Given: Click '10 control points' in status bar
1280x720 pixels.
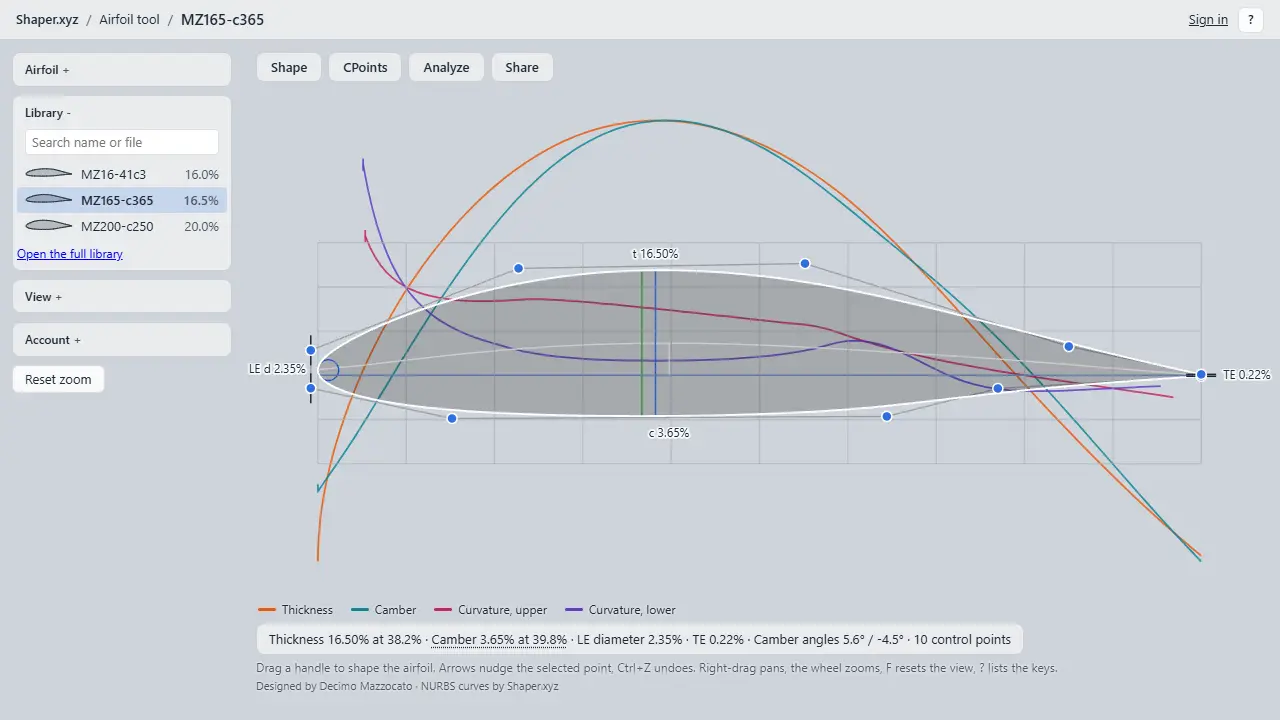Looking at the screenshot, I should point(964,640).
